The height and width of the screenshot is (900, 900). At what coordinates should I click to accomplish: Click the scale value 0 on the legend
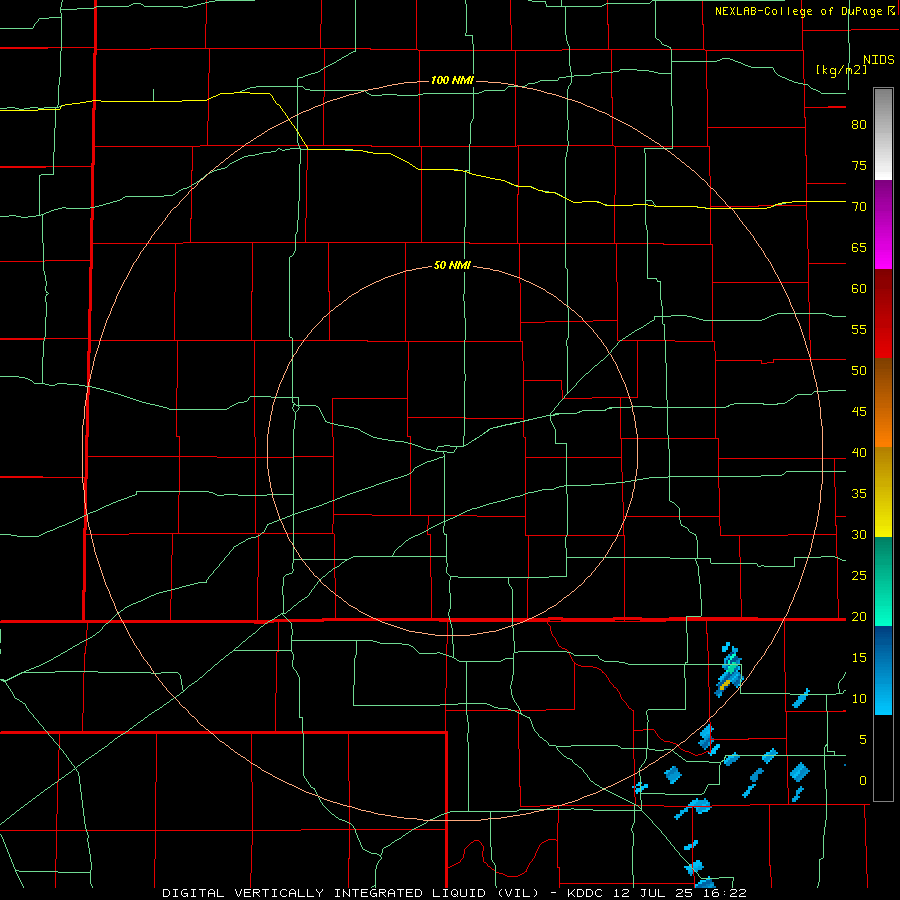(x=863, y=781)
